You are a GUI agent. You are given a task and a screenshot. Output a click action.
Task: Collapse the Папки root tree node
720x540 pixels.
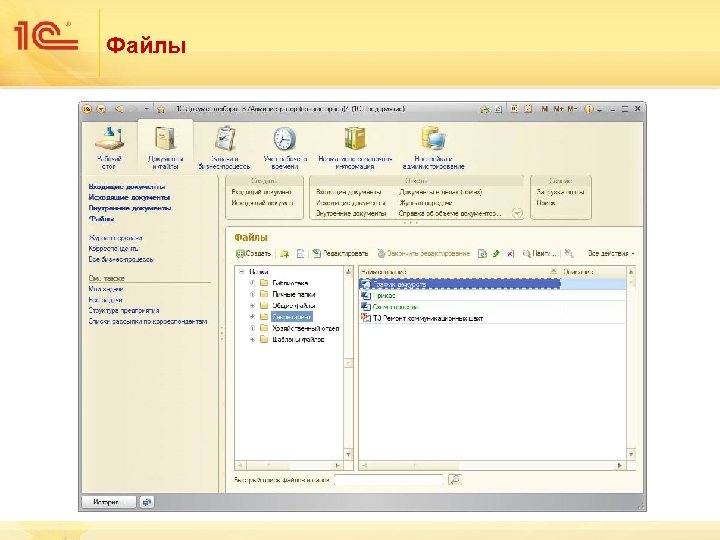(x=242, y=272)
